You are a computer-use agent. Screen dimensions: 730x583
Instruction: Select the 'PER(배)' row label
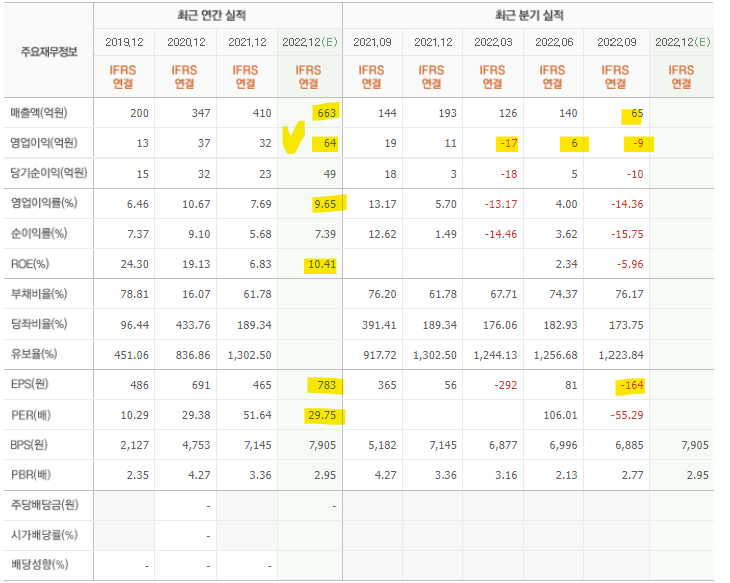pyautogui.click(x=31, y=414)
